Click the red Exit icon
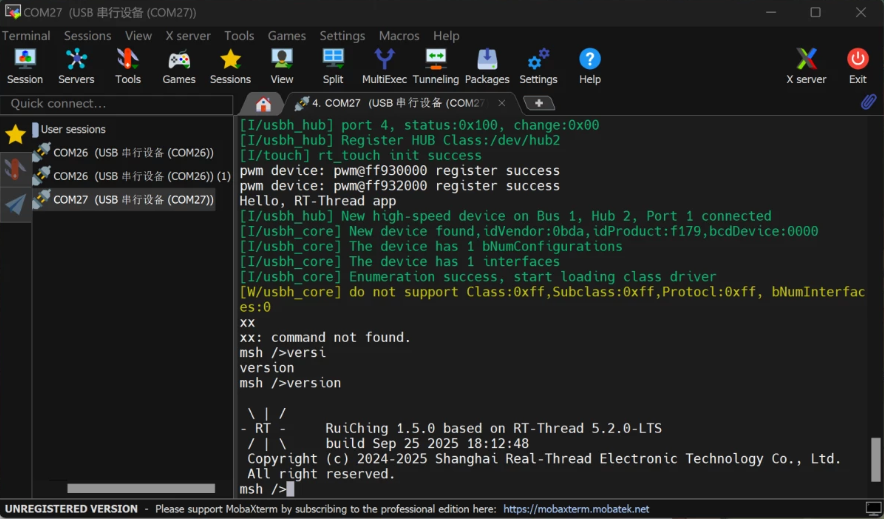Screen dimensions: 884x519 858,66
